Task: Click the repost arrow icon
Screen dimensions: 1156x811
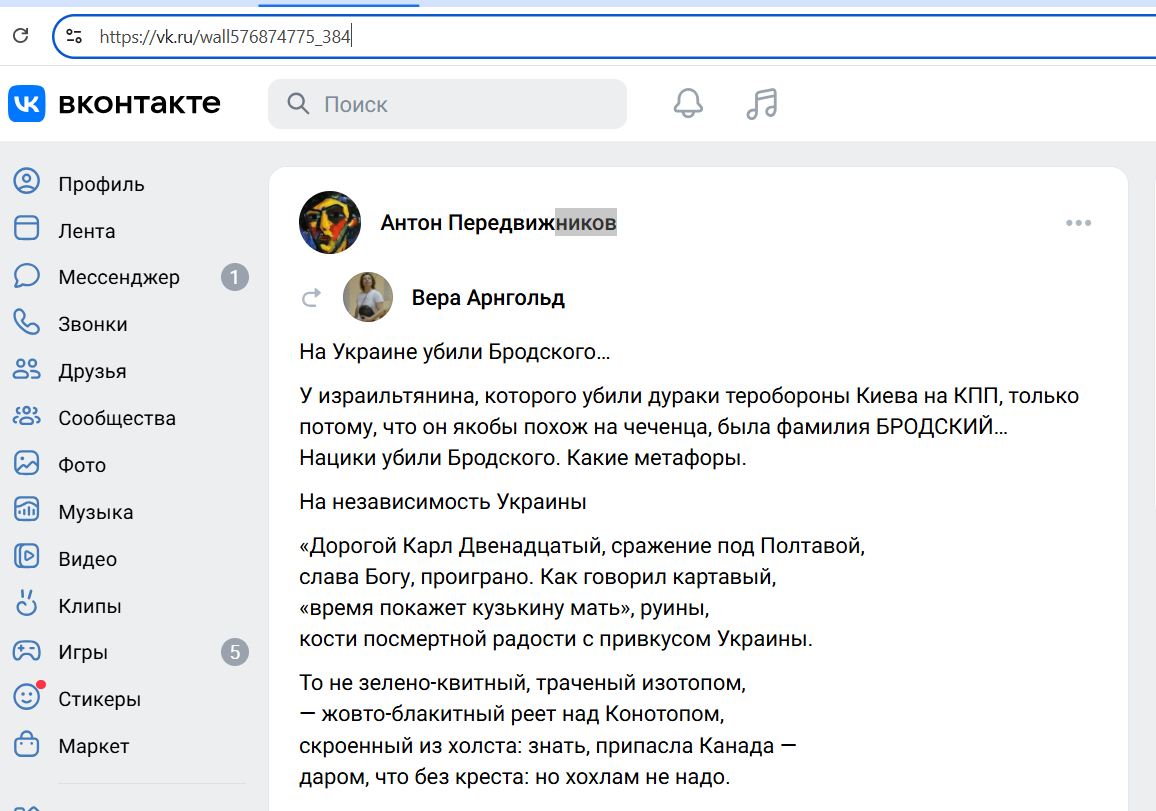Action: pos(311,297)
